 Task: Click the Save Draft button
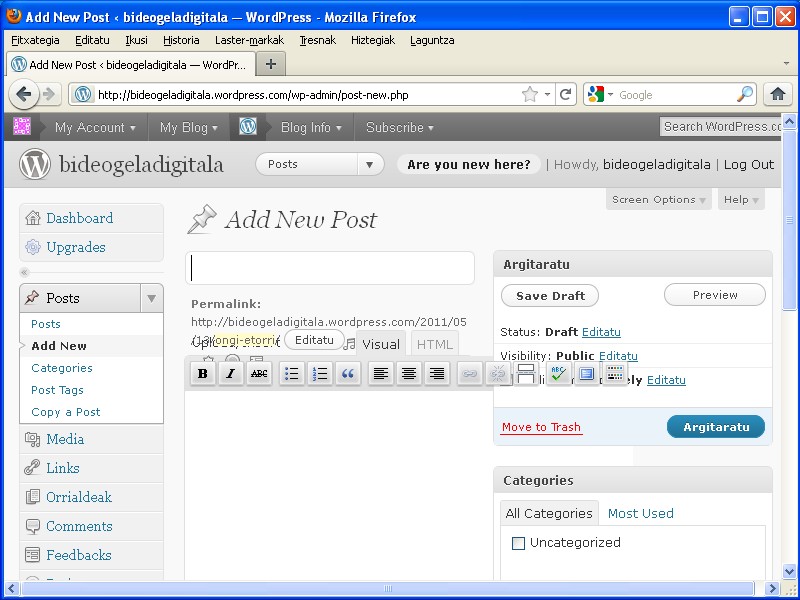(x=550, y=296)
